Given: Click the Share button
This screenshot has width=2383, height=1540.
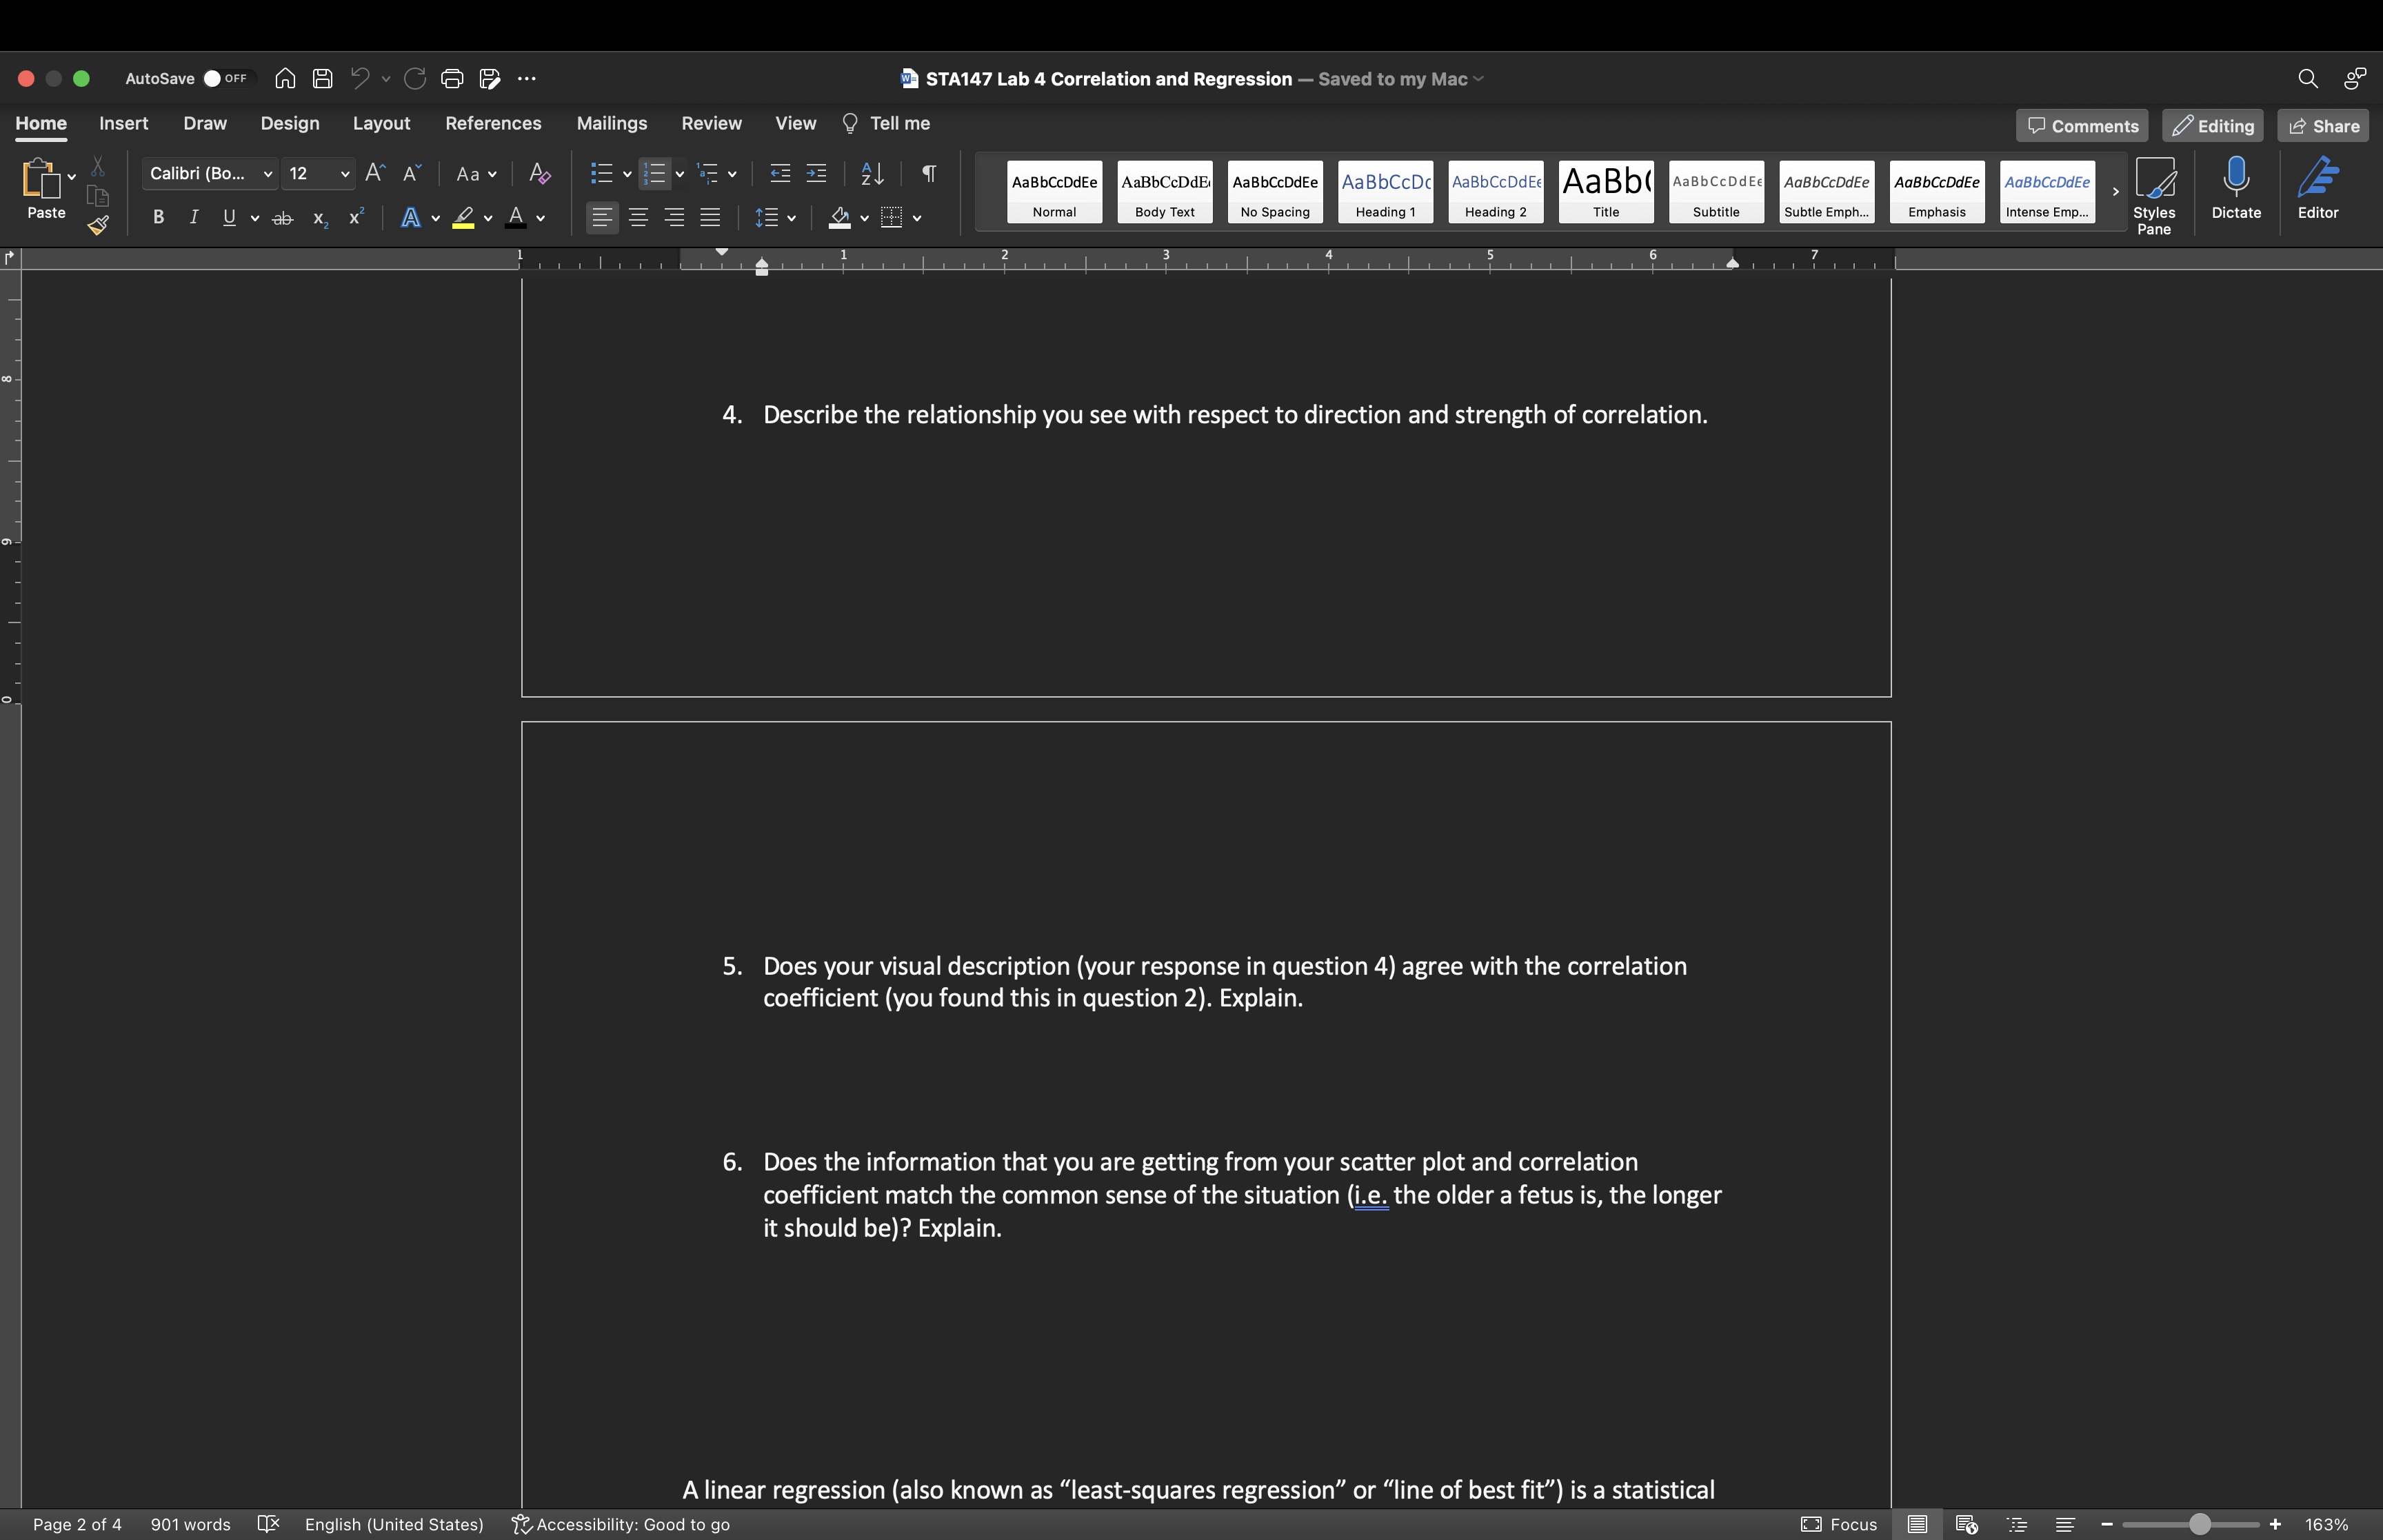Looking at the screenshot, I should pyautogui.click(x=2323, y=126).
